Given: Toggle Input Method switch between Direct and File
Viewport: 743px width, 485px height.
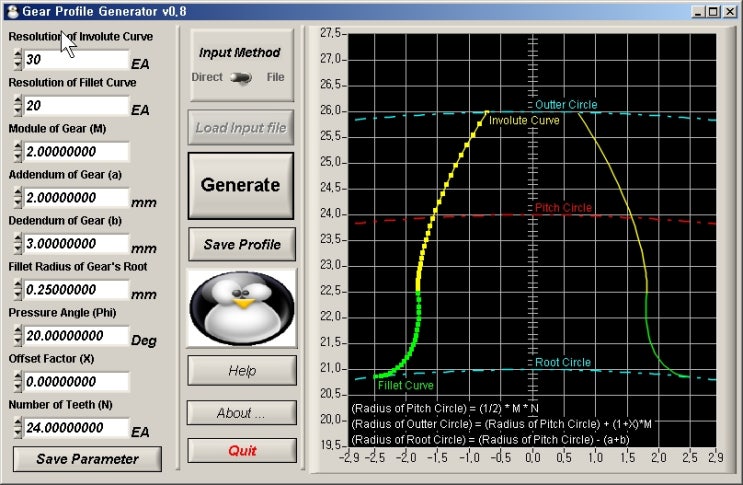Looking at the screenshot, I should 241,77.
